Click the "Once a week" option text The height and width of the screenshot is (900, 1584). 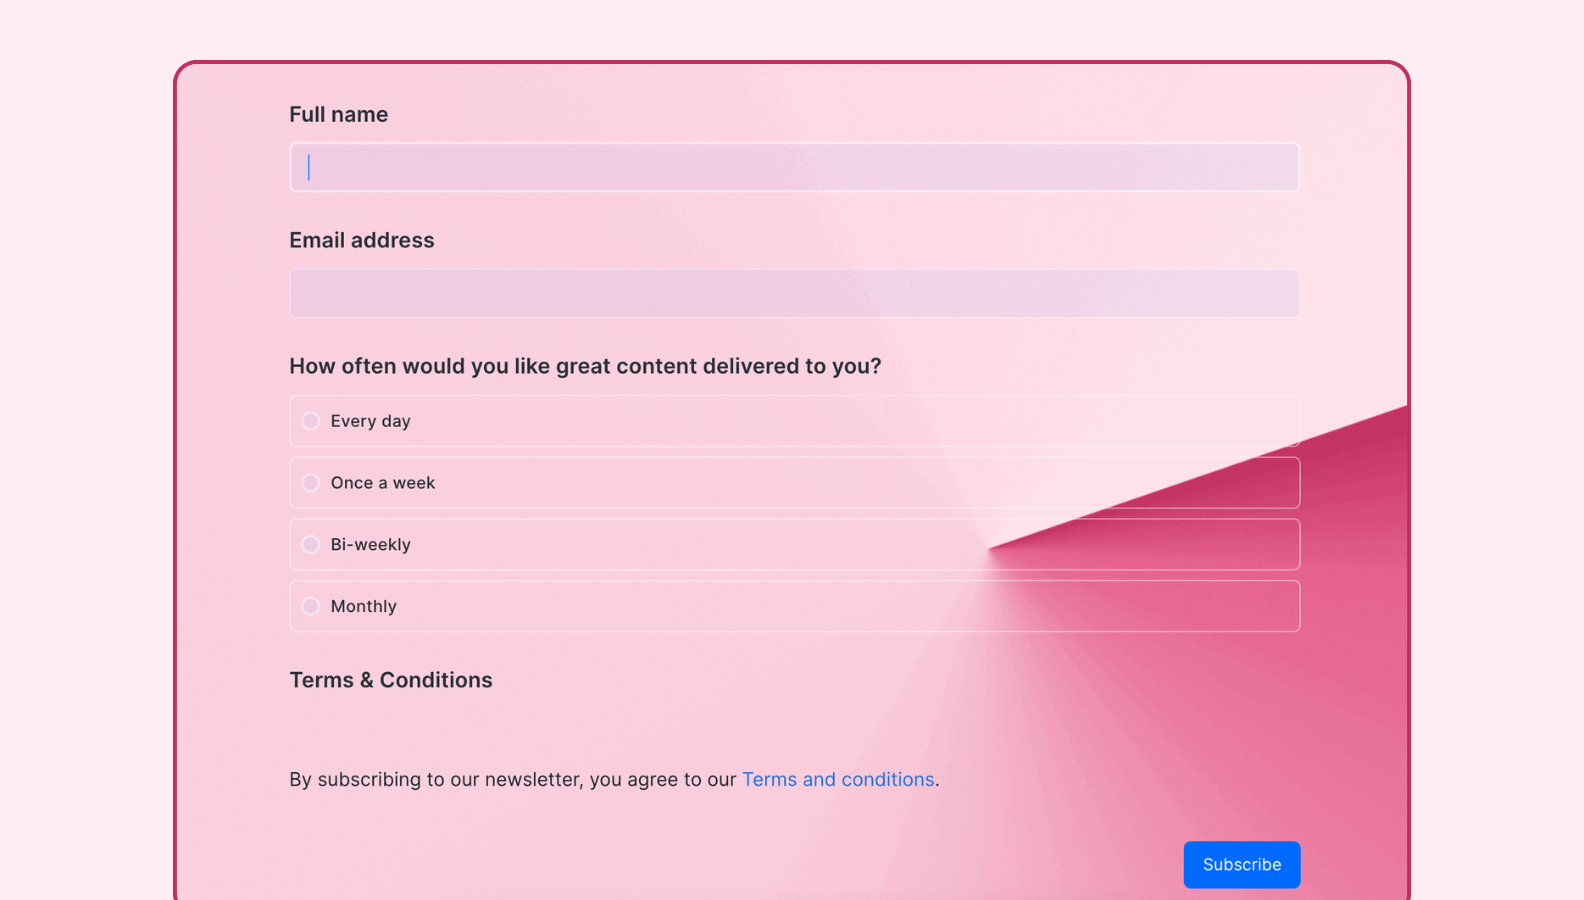382,483
